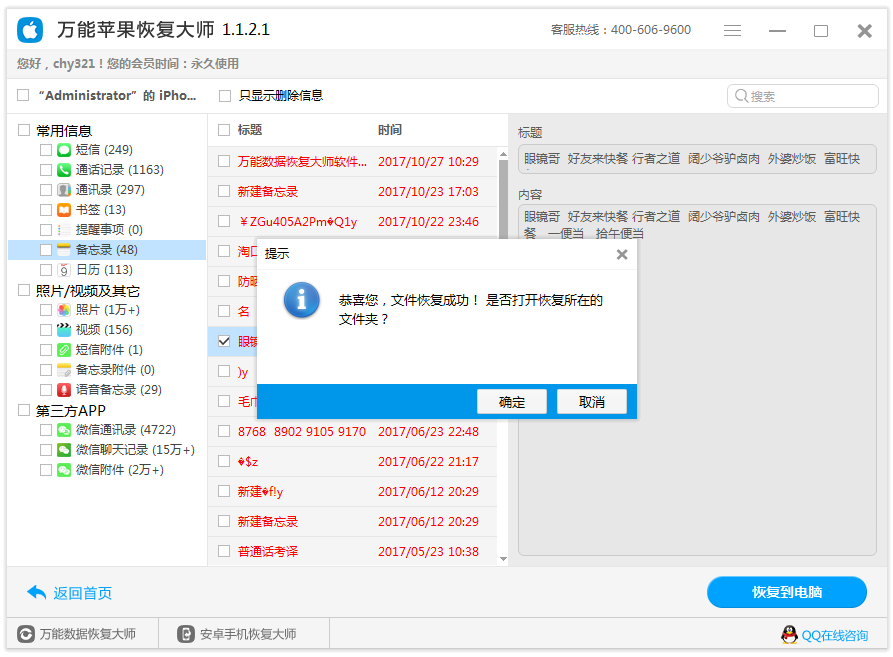Screen dimensions: 893x657
Task: Click the red voice memos icon
Action: point(64,389)
